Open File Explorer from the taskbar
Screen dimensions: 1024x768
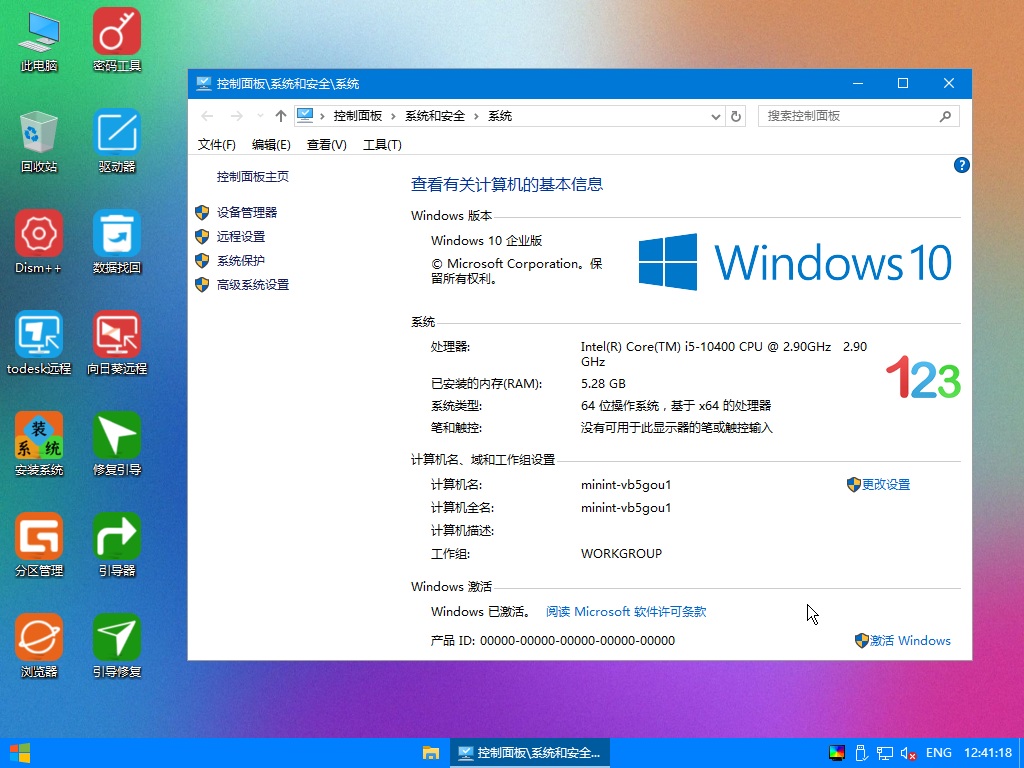[x=431, y=753]
